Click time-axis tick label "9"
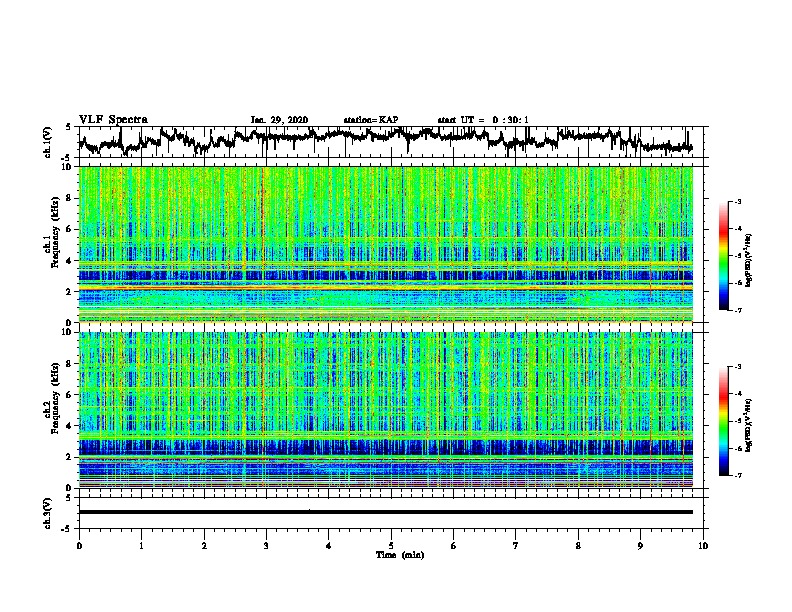The width and height of the screenshot is (792, 612). pos(640,546)
